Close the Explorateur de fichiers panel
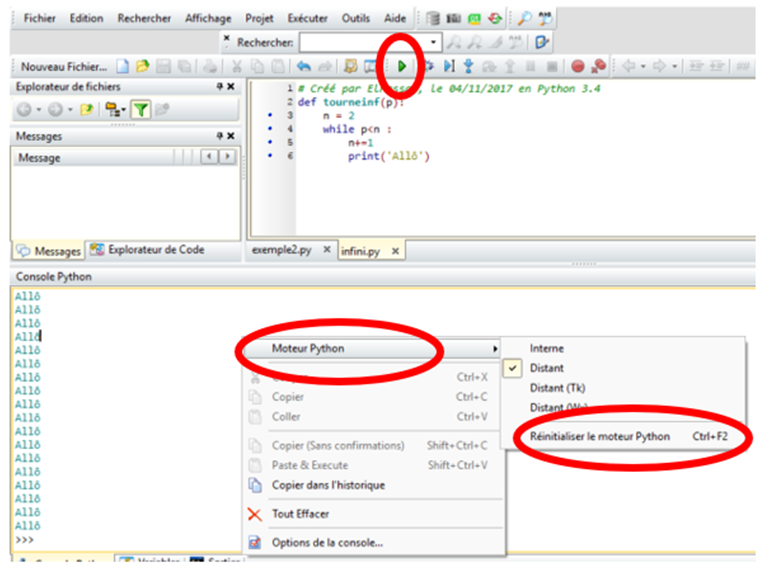 [231, 87]
